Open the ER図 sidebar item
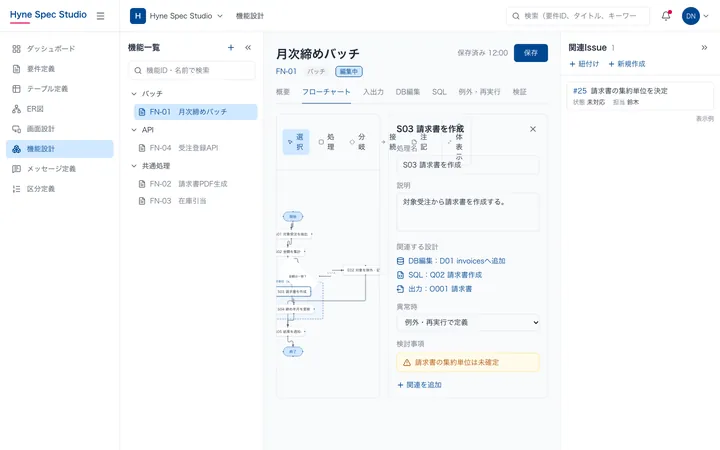Viewport: 720px width, 450px height. click(x=60, y=109)
